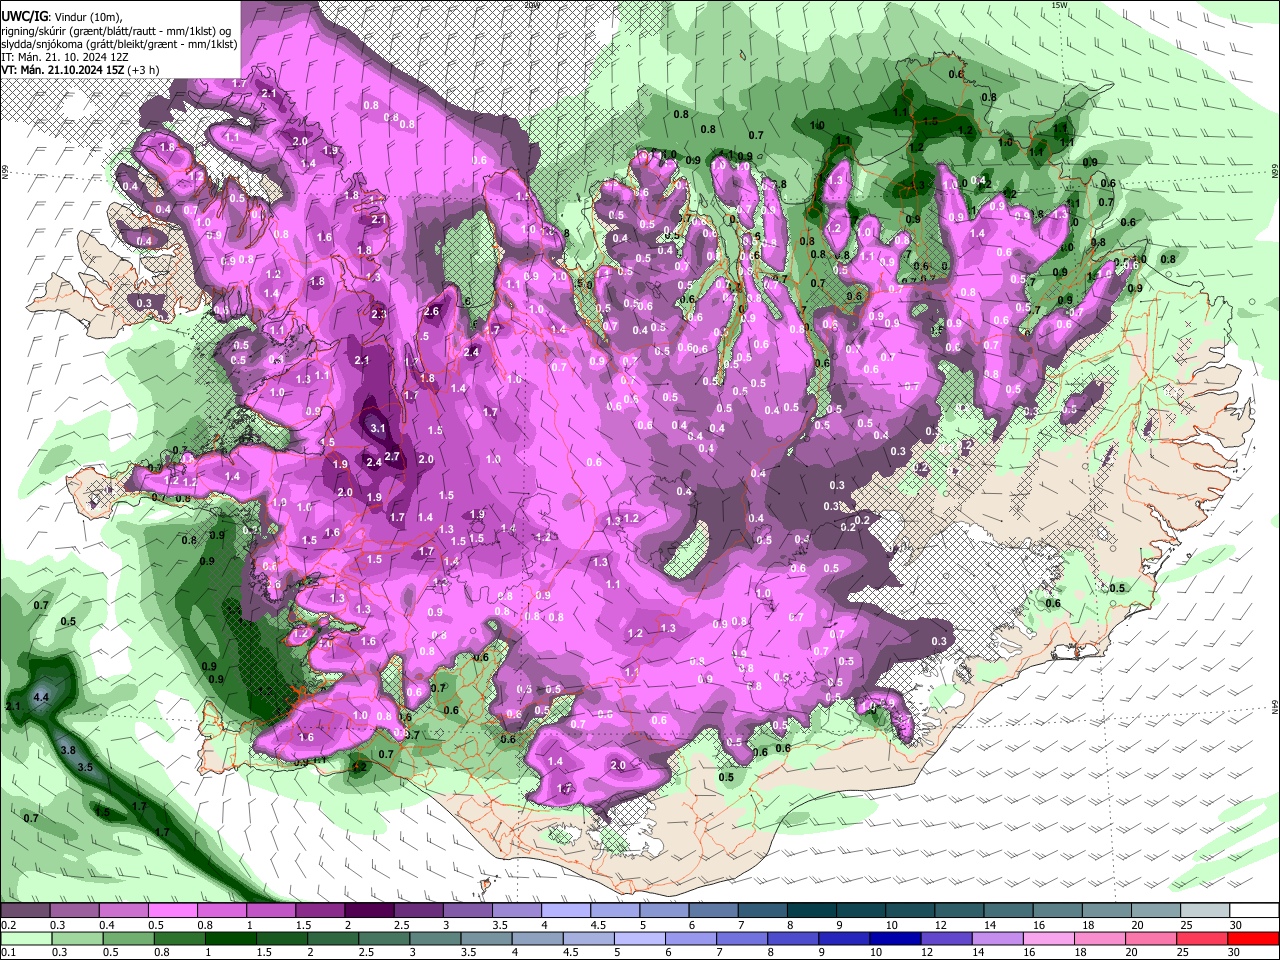
Task: Click the 64N latitude label on the right edge
Action: [1275, 705]
